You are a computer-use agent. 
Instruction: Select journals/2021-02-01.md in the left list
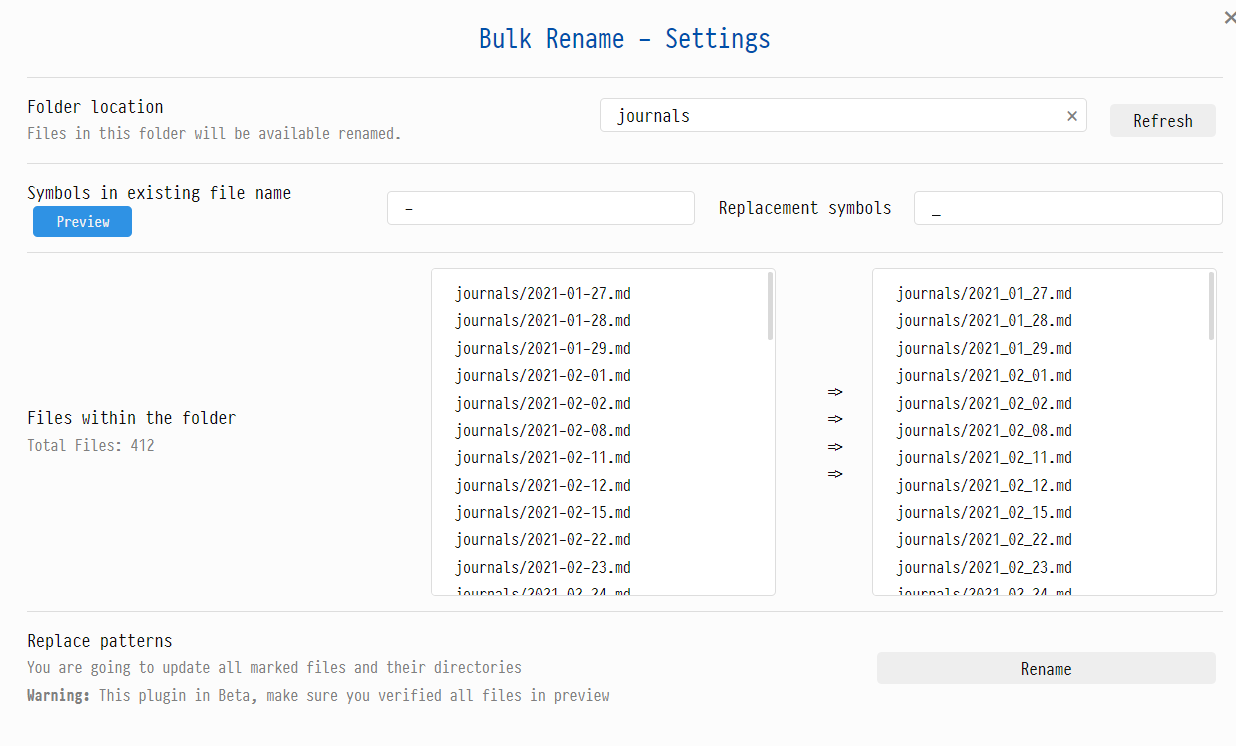pos(543,376)
